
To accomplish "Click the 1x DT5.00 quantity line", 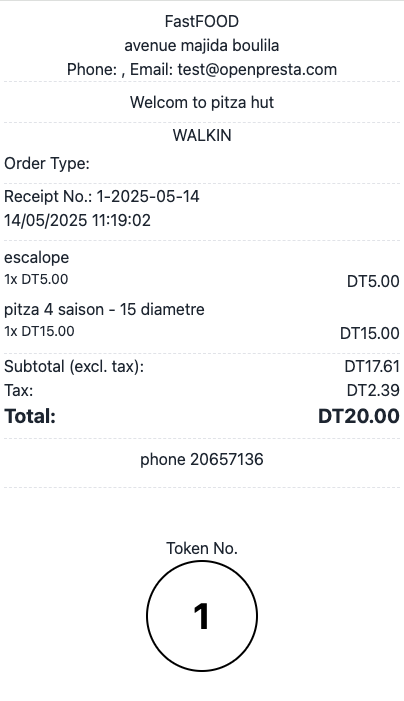I will click(36, 279).
